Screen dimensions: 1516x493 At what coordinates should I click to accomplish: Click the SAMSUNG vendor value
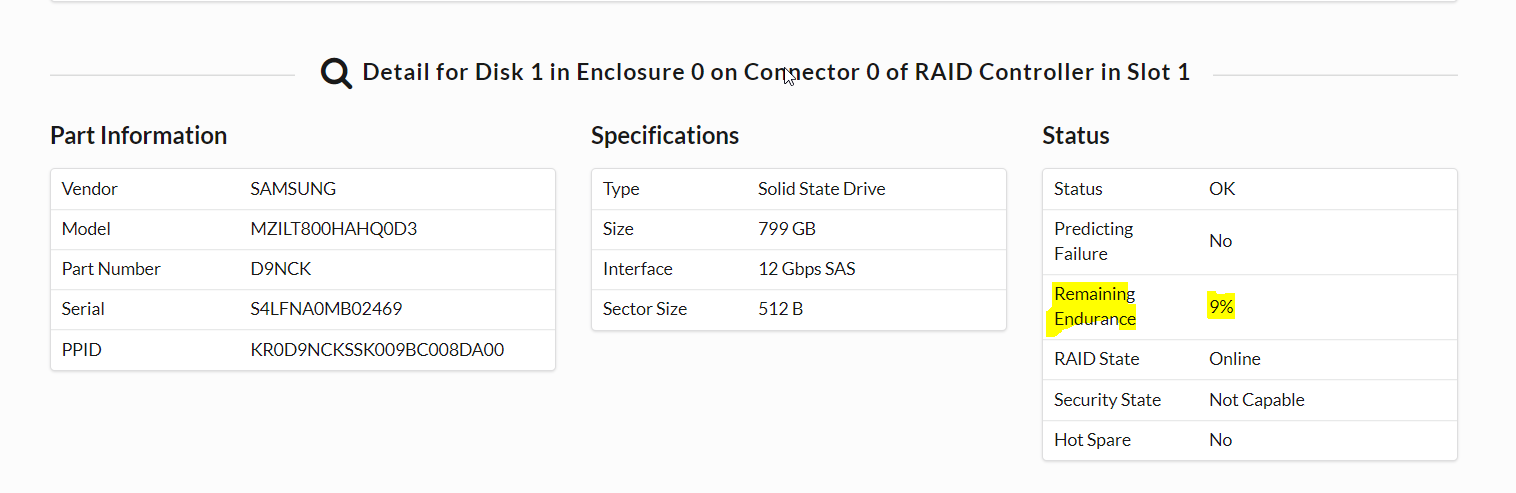click(293, 189)
